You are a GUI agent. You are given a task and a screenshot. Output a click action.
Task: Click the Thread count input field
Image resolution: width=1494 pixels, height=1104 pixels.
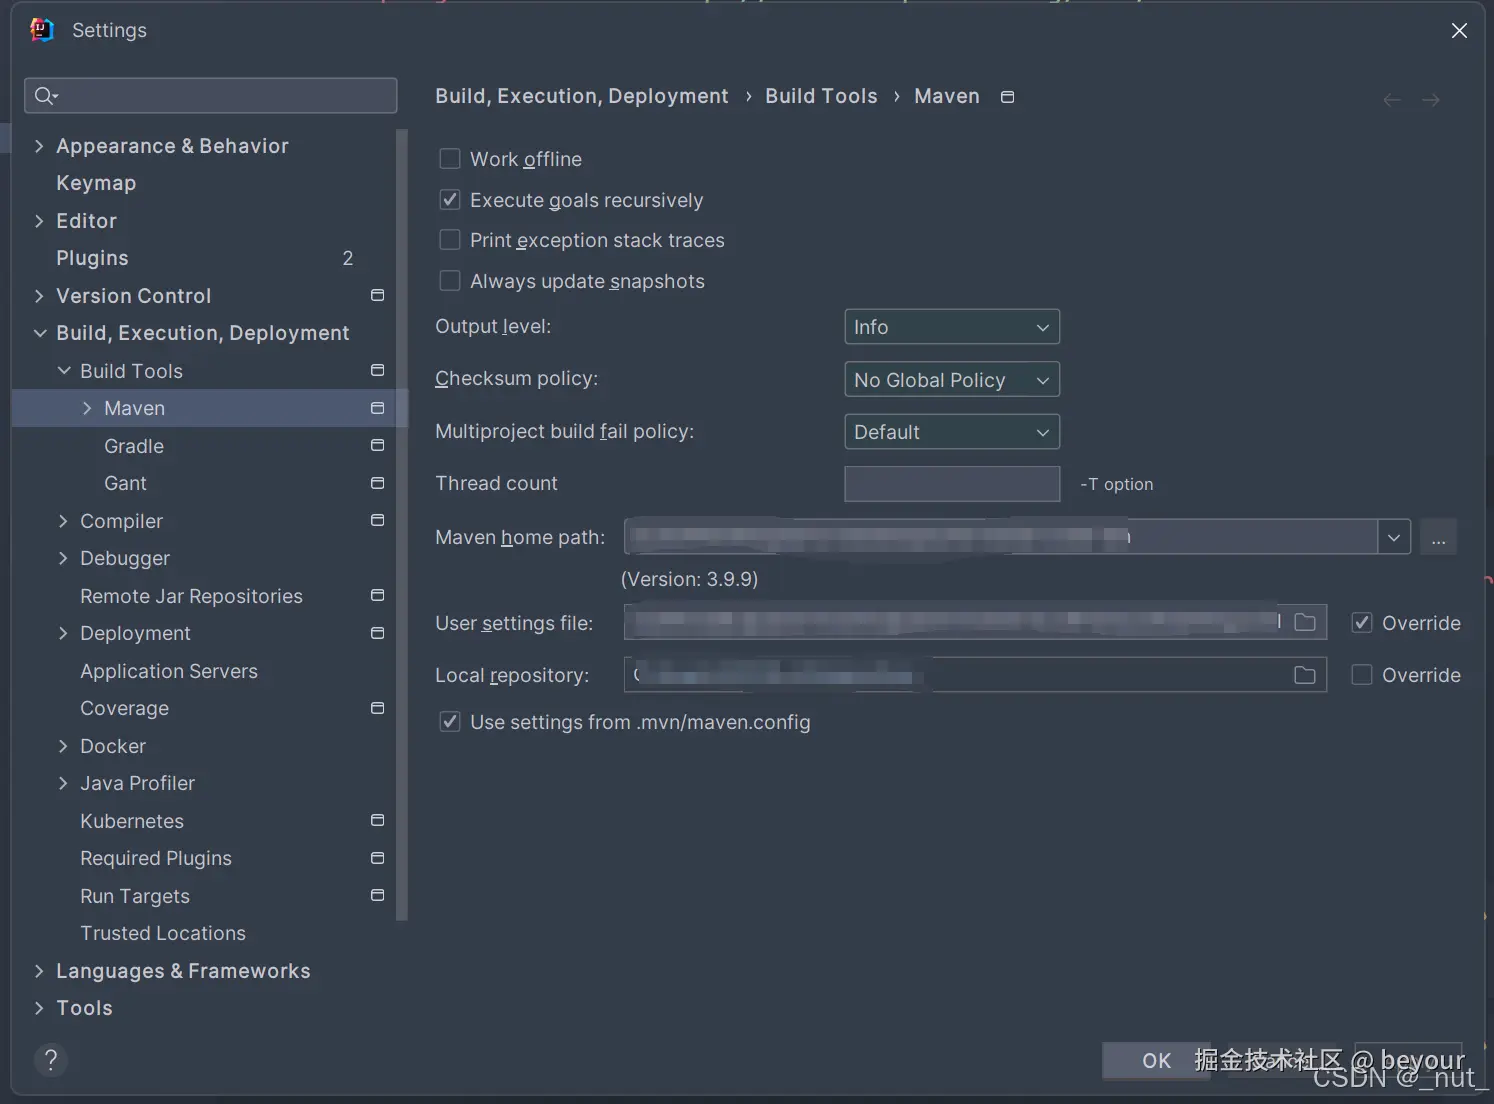click(x=952, y=484)
